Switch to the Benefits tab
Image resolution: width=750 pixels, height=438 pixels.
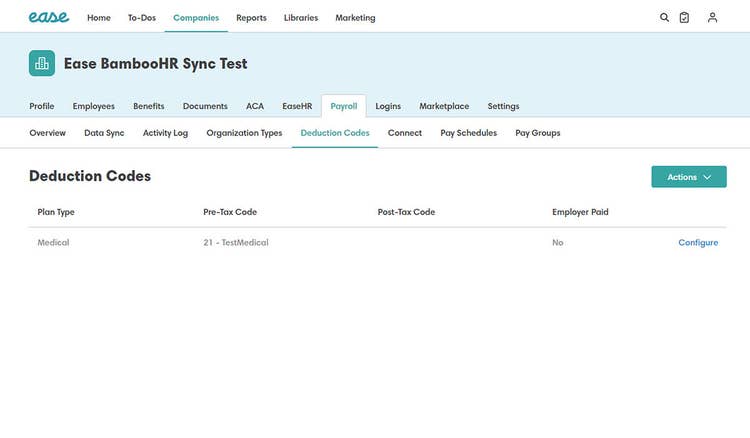pos(149,106)
